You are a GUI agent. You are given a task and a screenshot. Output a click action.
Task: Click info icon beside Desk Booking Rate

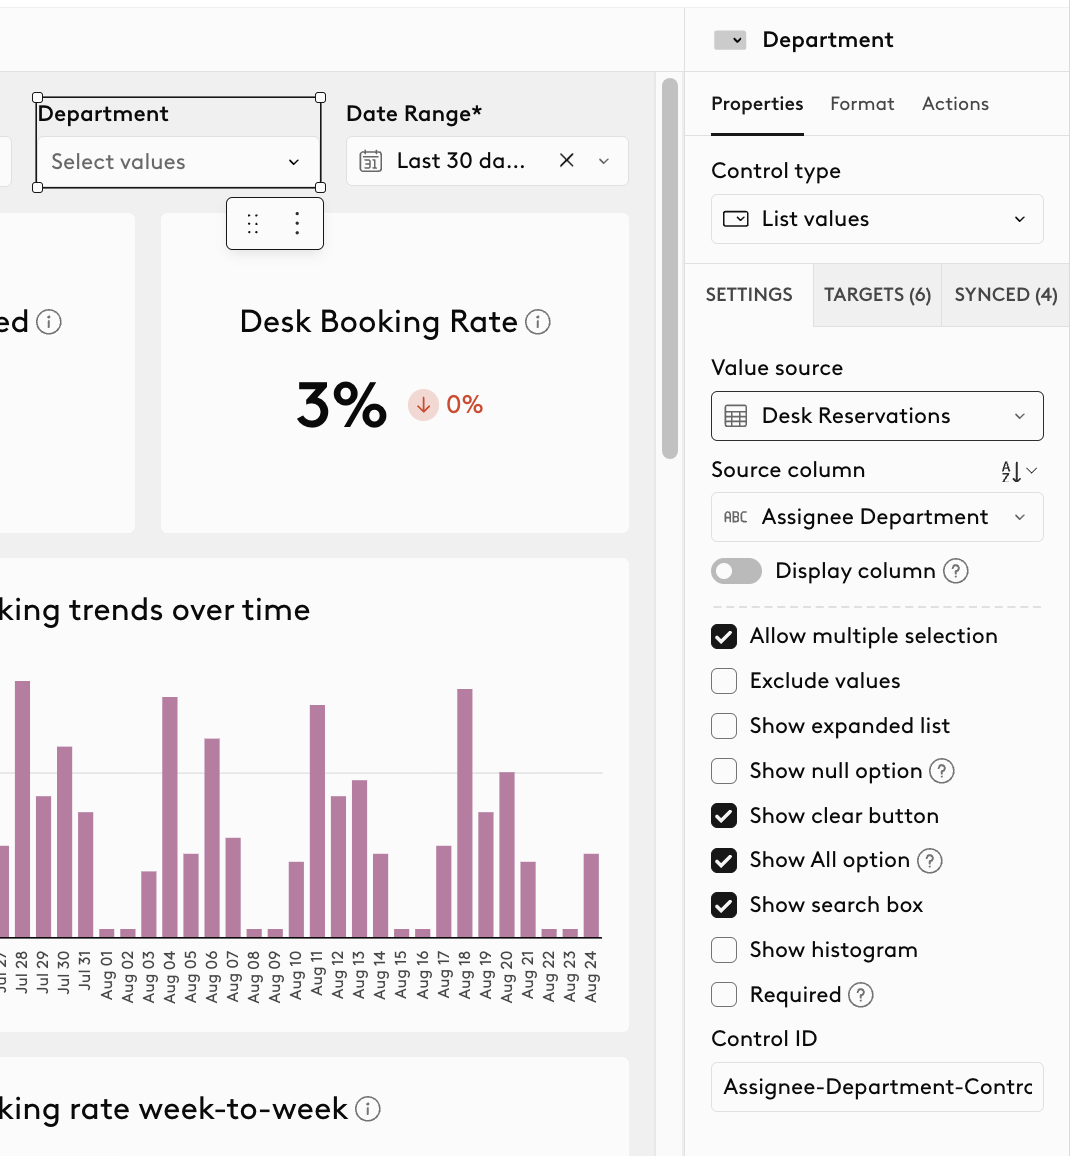(x=538, y=322)
